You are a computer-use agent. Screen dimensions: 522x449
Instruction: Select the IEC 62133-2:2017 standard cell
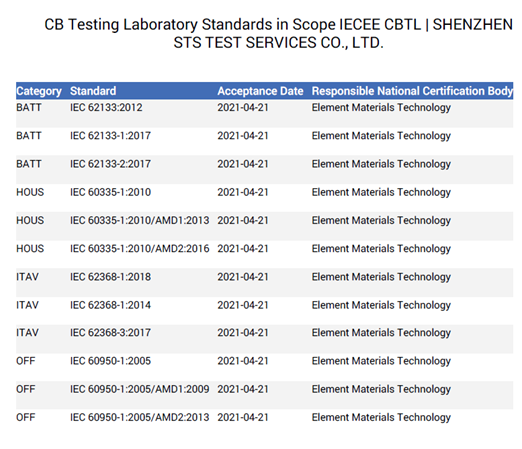[110, 164]
